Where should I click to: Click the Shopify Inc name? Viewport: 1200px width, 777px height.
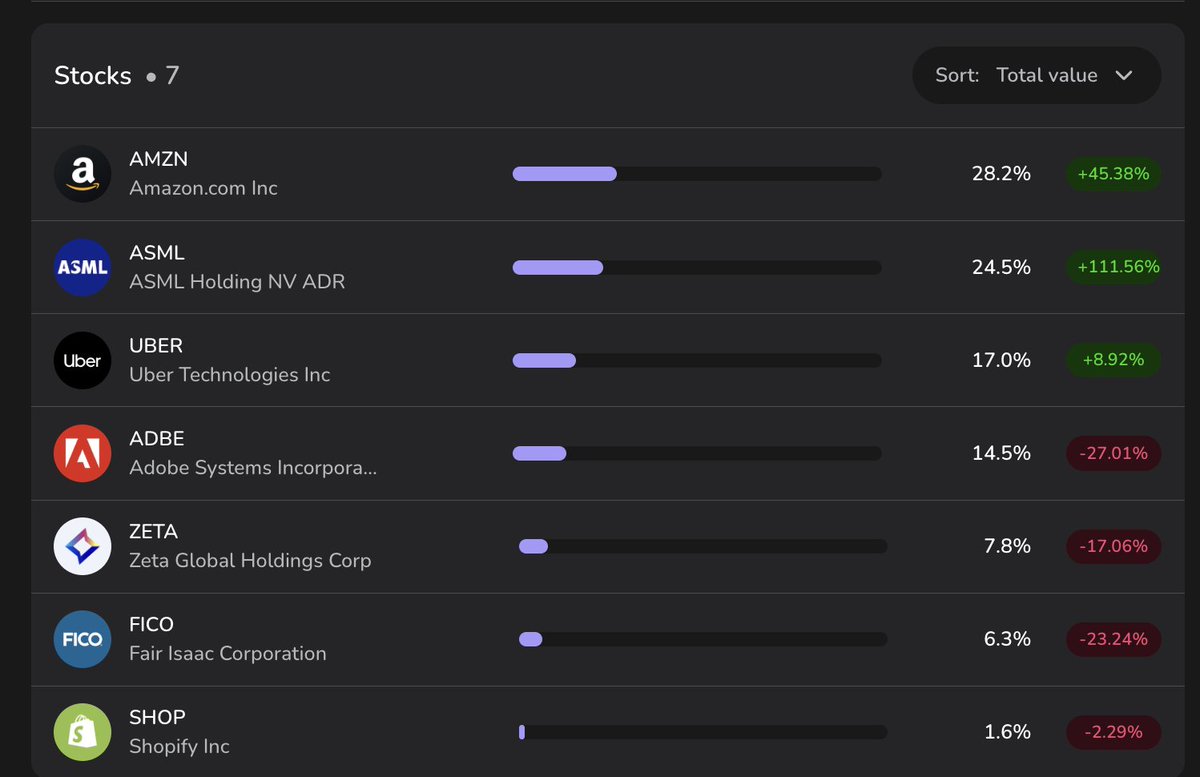180,747
